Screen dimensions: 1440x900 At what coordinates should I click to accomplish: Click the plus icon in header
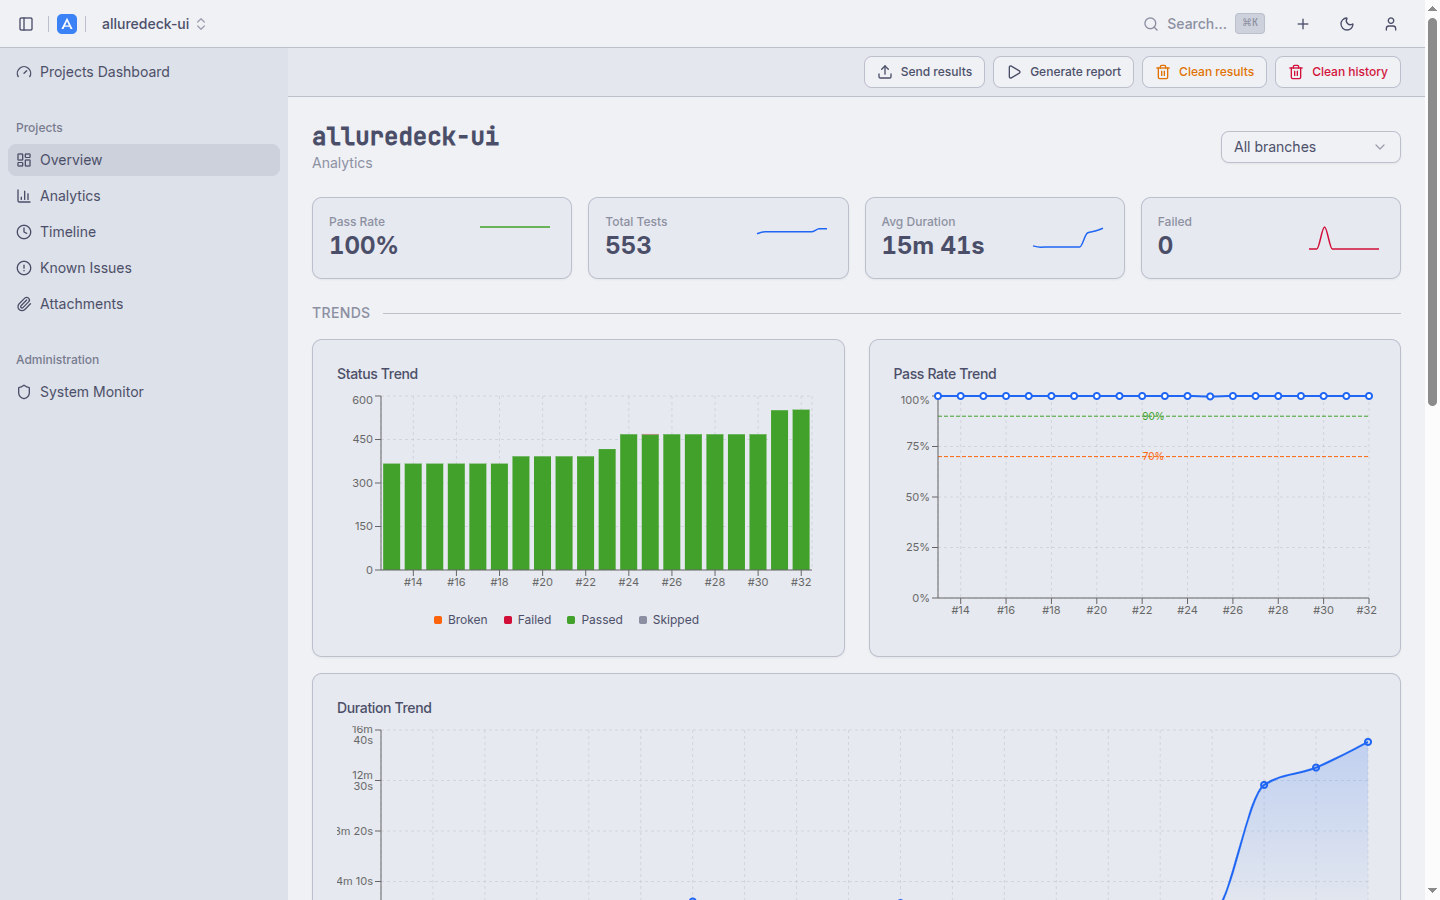(1303, 24)
